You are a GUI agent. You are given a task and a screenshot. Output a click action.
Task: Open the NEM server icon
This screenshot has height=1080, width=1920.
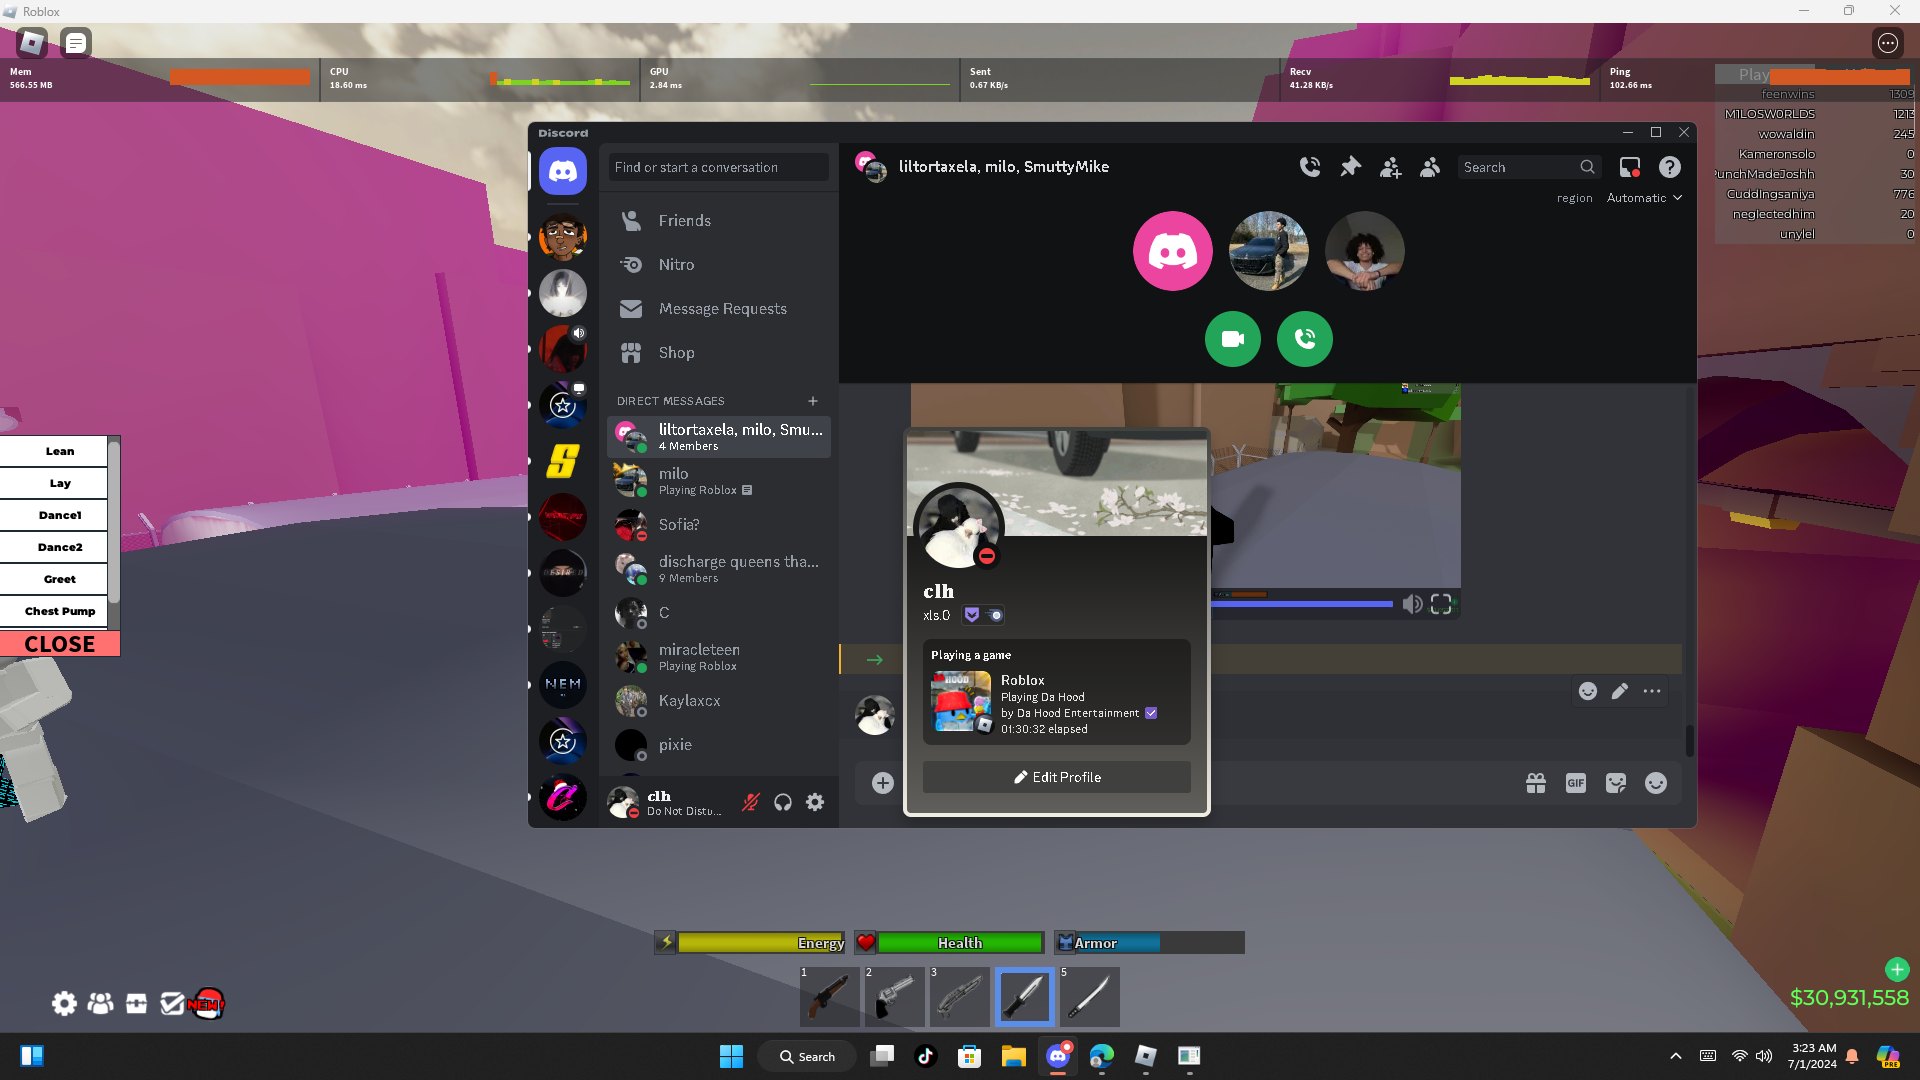tap(563, 685)
